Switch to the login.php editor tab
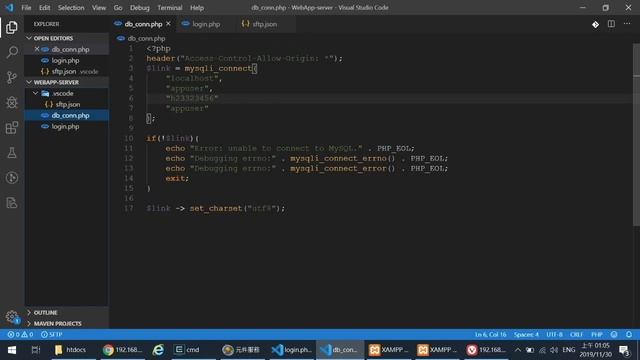The width and height of the screenshot is (640, 360). (206, 24)
